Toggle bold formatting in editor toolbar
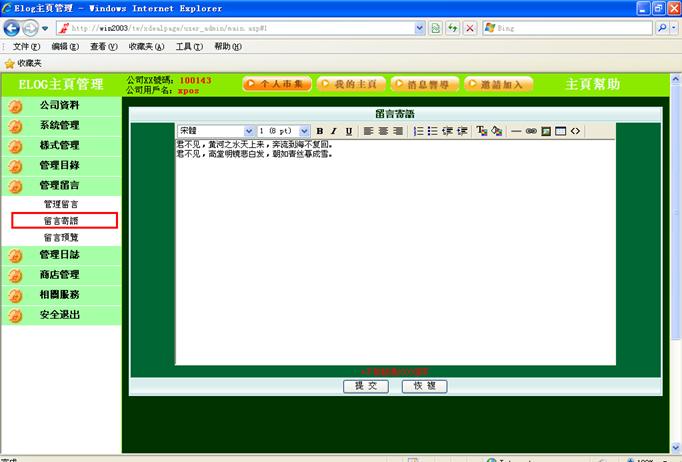 320,131
